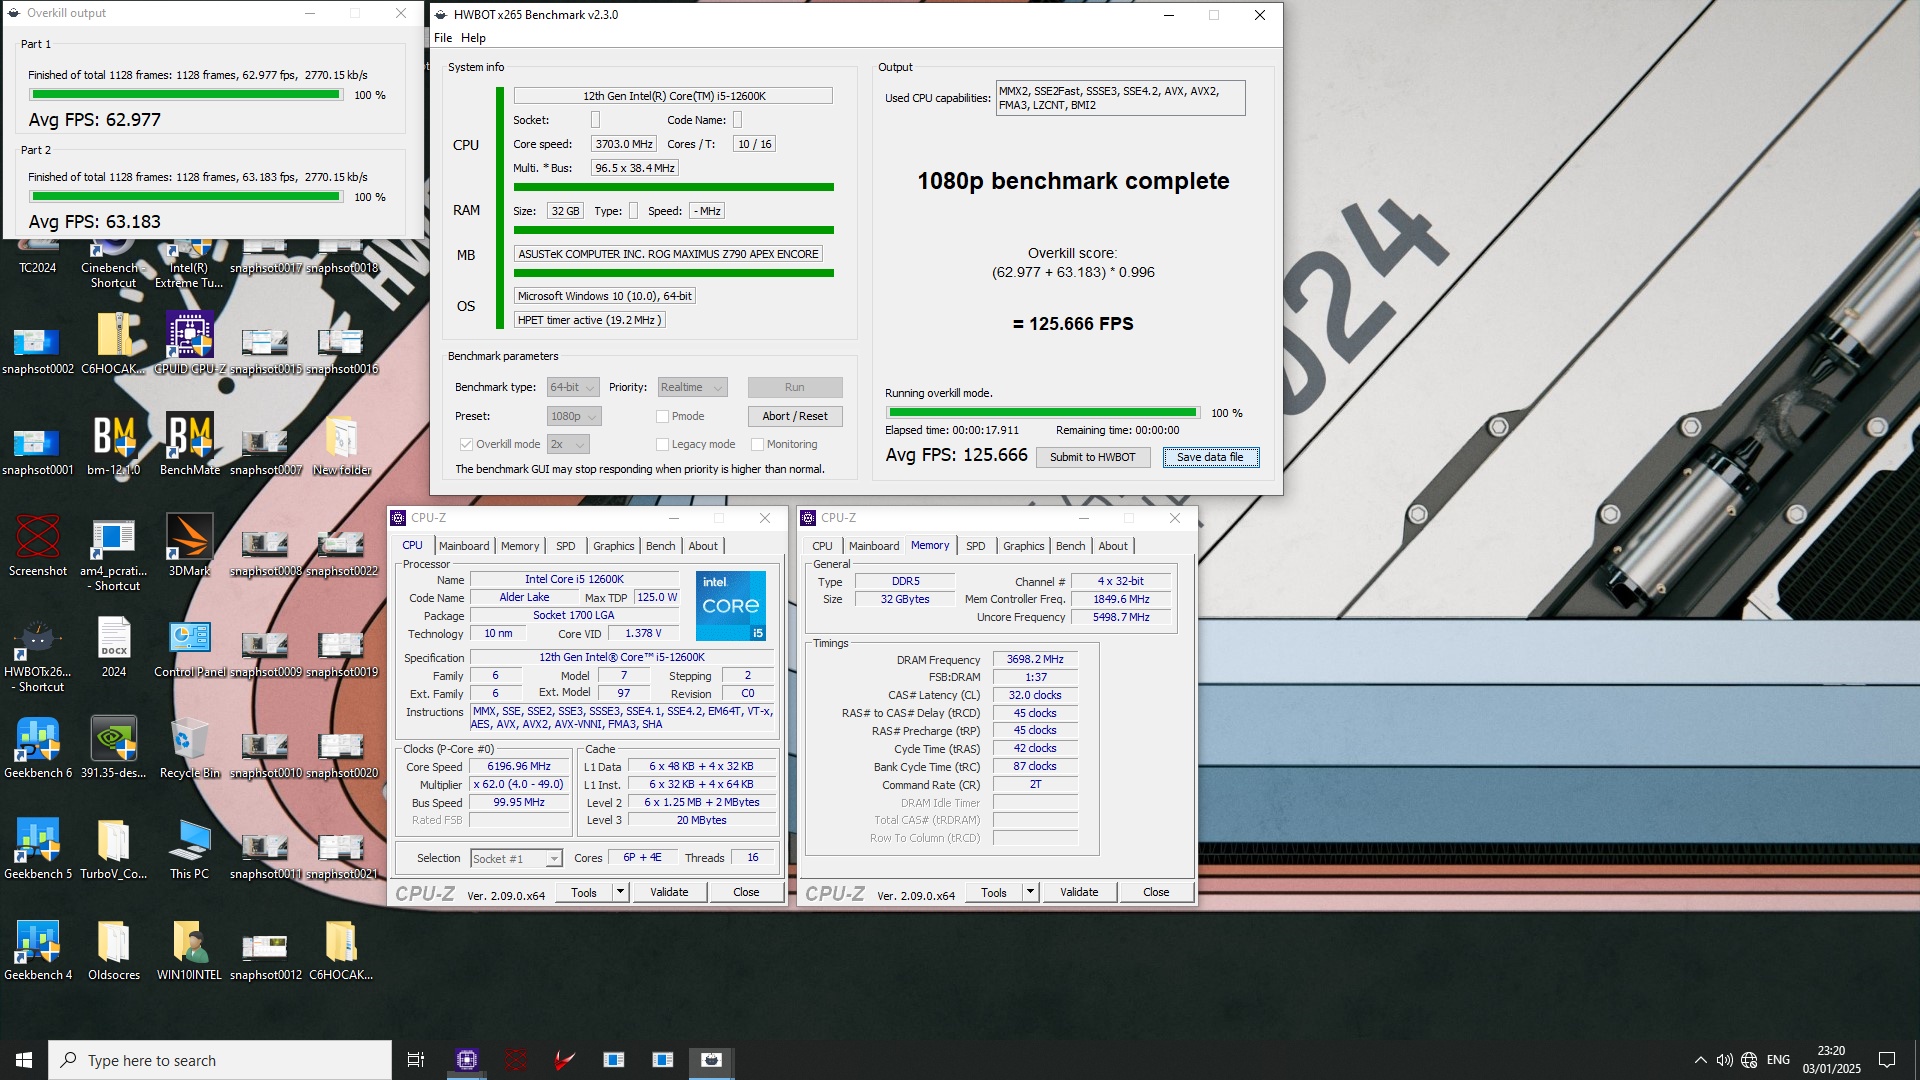Click Save data file button
Viewport: 1920px width, 1080px height.
click(1210, 457)
